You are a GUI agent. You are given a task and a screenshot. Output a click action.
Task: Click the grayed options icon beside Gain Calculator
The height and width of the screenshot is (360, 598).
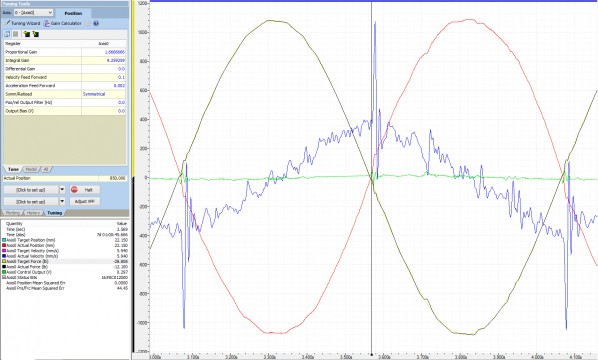[x=88, y=23]
